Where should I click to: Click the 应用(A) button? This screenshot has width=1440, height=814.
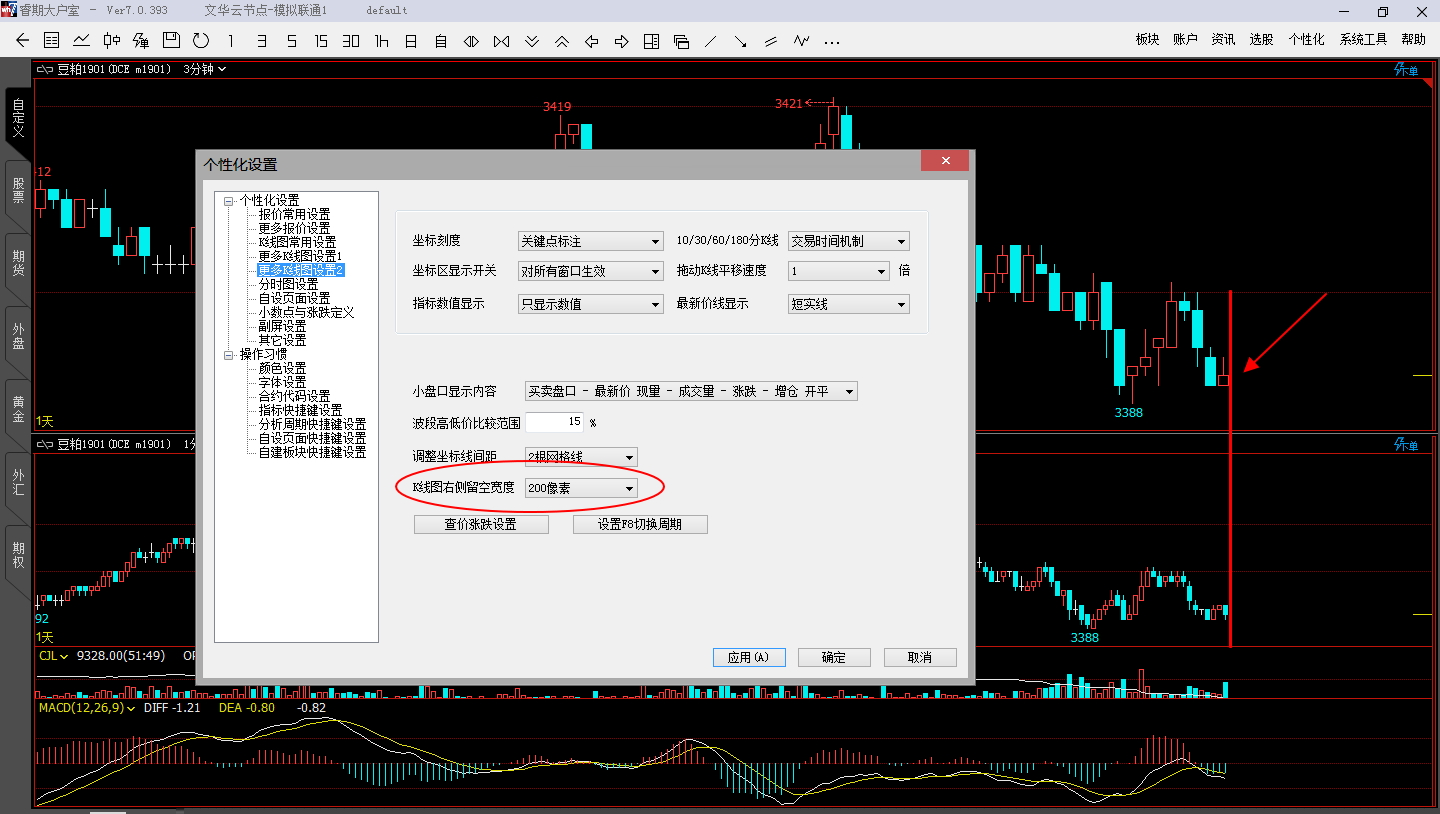click(748, 657)
